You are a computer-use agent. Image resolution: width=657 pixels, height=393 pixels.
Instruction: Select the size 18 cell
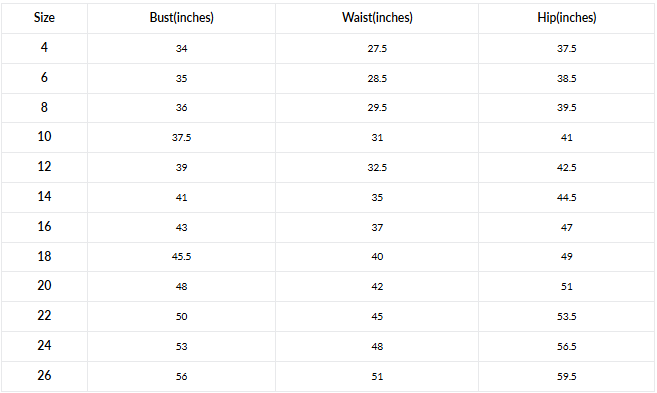point(44,256)
